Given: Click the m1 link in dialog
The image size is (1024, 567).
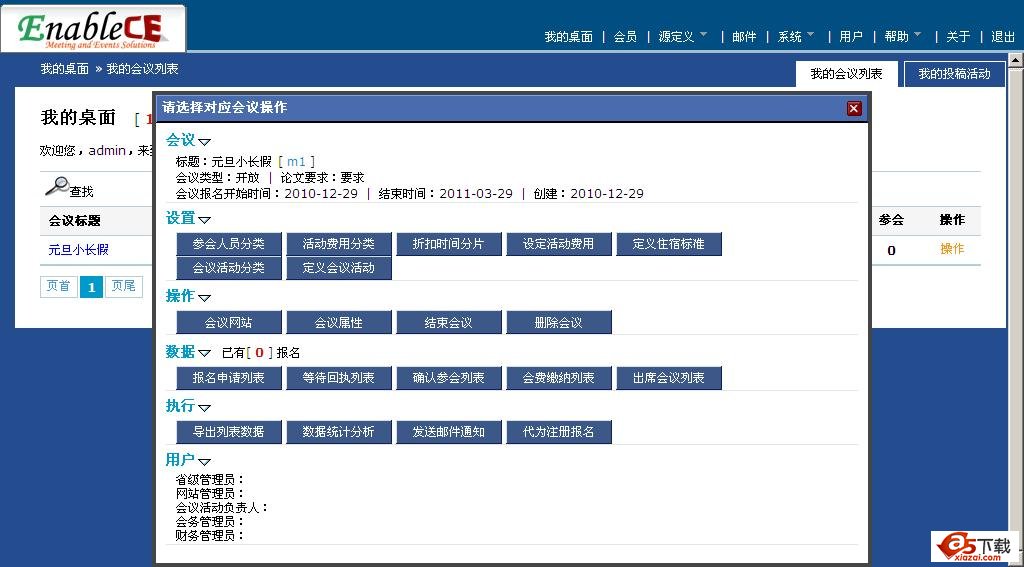Looking at the screenshot, I should pyautogui.click(x=296, y=161).
